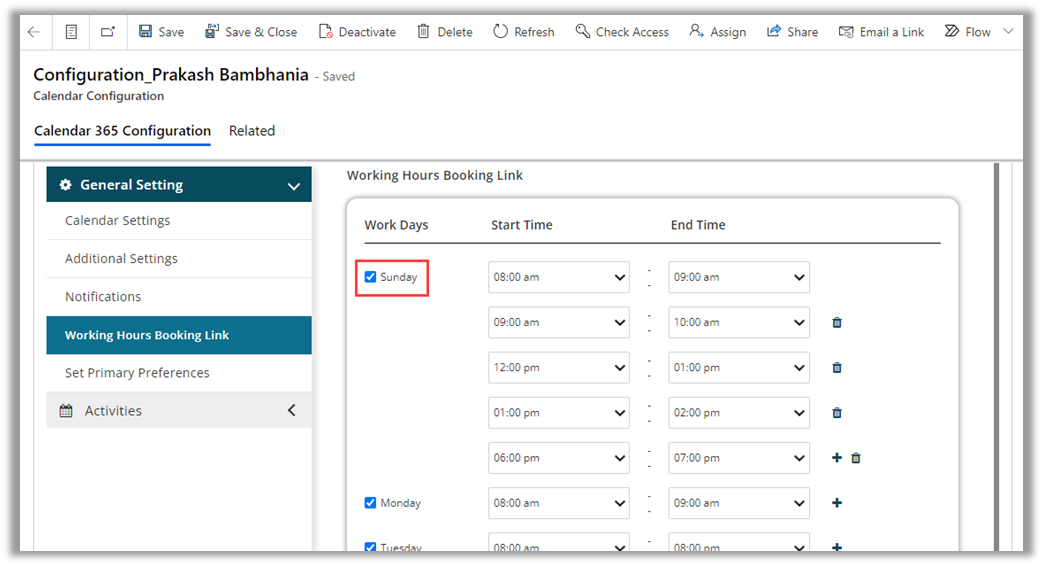Open Sunday 08:00 am start time dropdown

558,277
